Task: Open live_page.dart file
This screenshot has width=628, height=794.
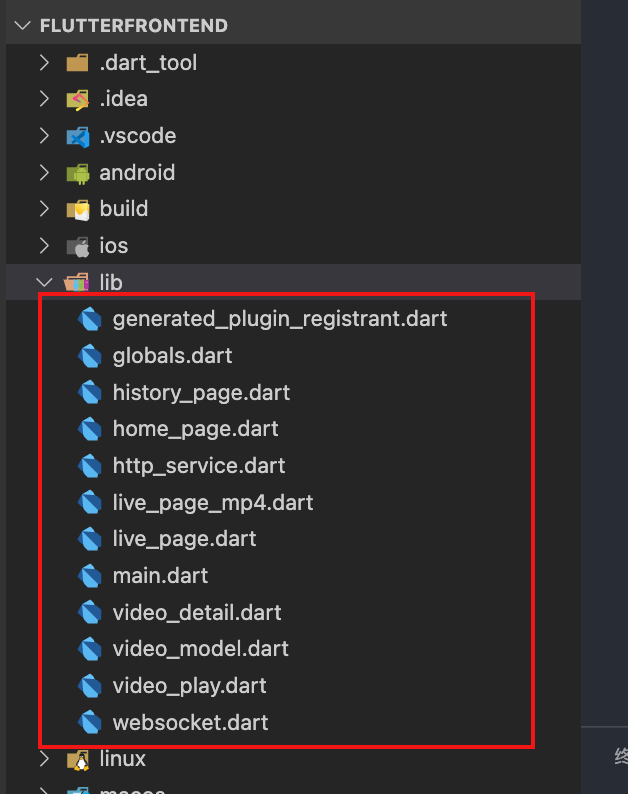Action: coord(184,539)
